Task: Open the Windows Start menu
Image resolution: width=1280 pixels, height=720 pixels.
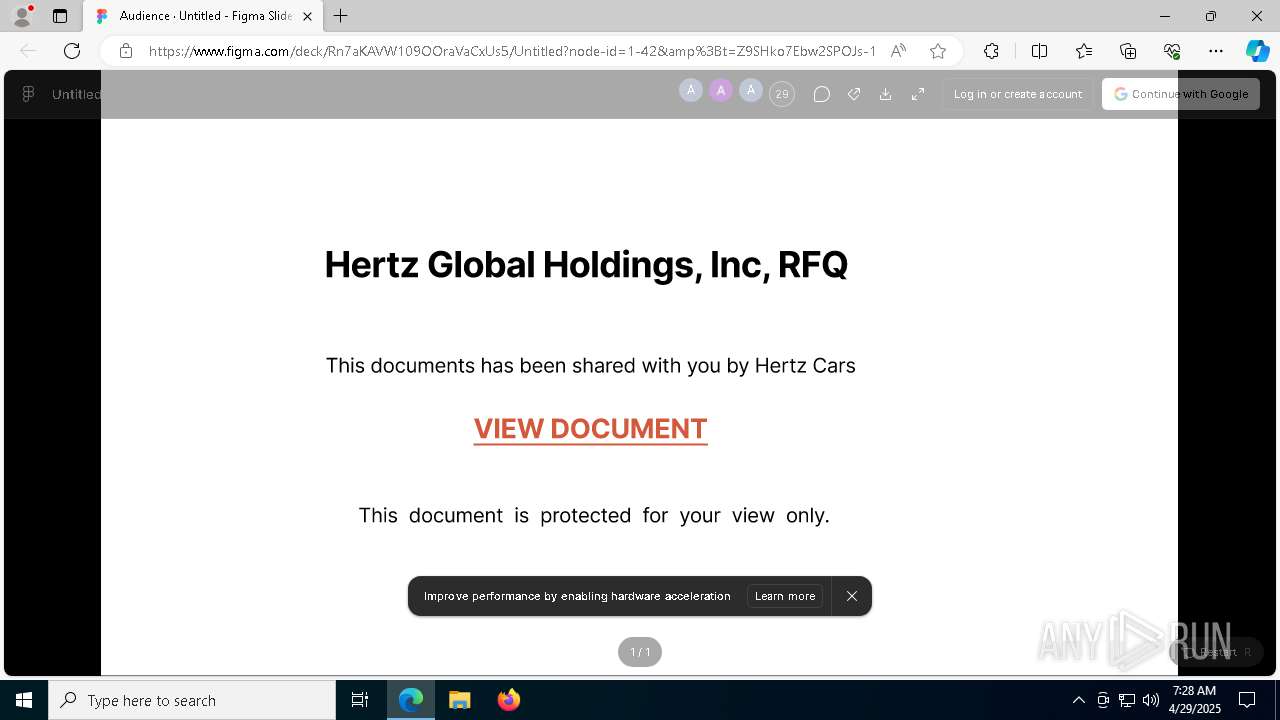Action: pos(24,700)
